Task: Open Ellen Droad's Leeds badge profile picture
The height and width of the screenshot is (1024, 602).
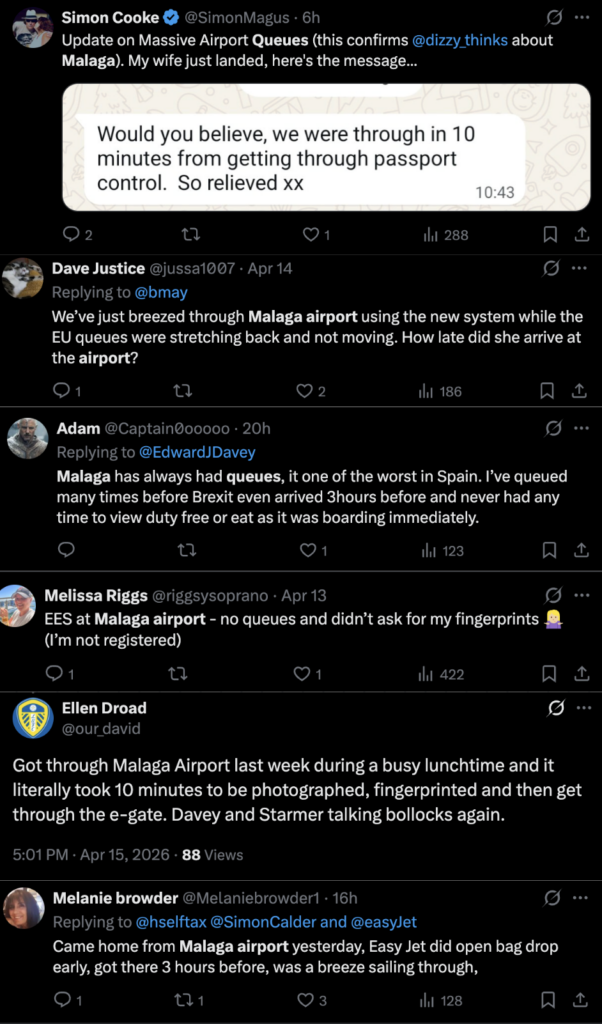Action: [35, 718]
